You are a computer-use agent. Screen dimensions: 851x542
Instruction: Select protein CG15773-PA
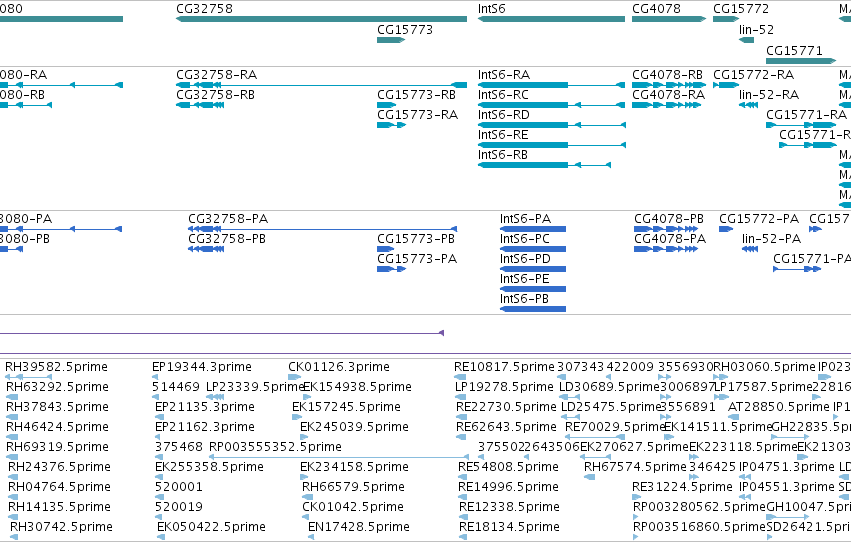(x=391, y=269)
